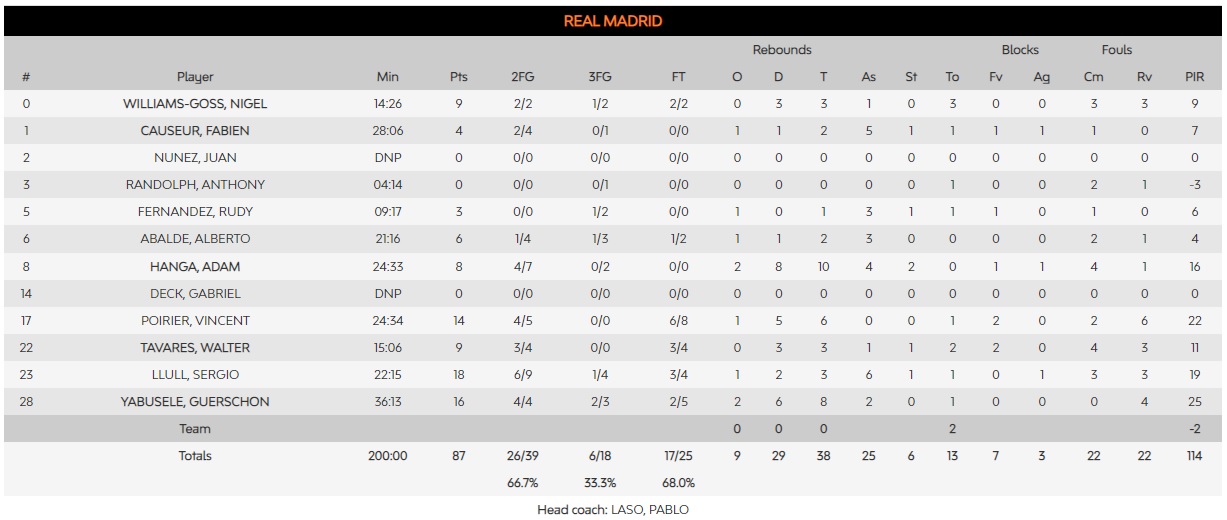The height and width of the screenshot is (520, 1227).
Task: Select the Totals row label
Action: [x=195, y=456]
